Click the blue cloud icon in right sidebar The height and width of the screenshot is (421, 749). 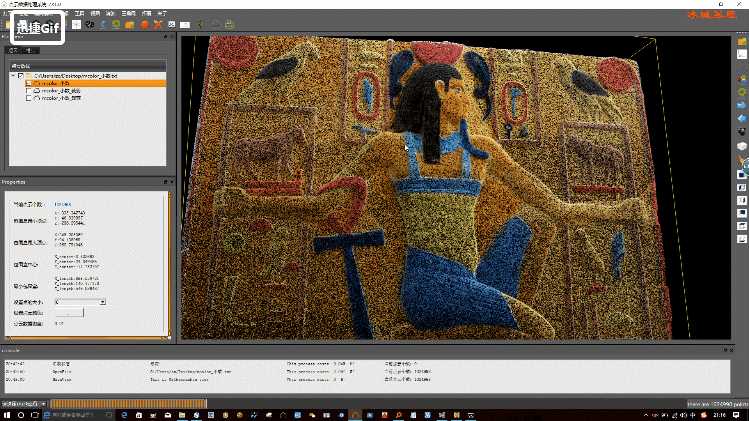pos(742,105)
